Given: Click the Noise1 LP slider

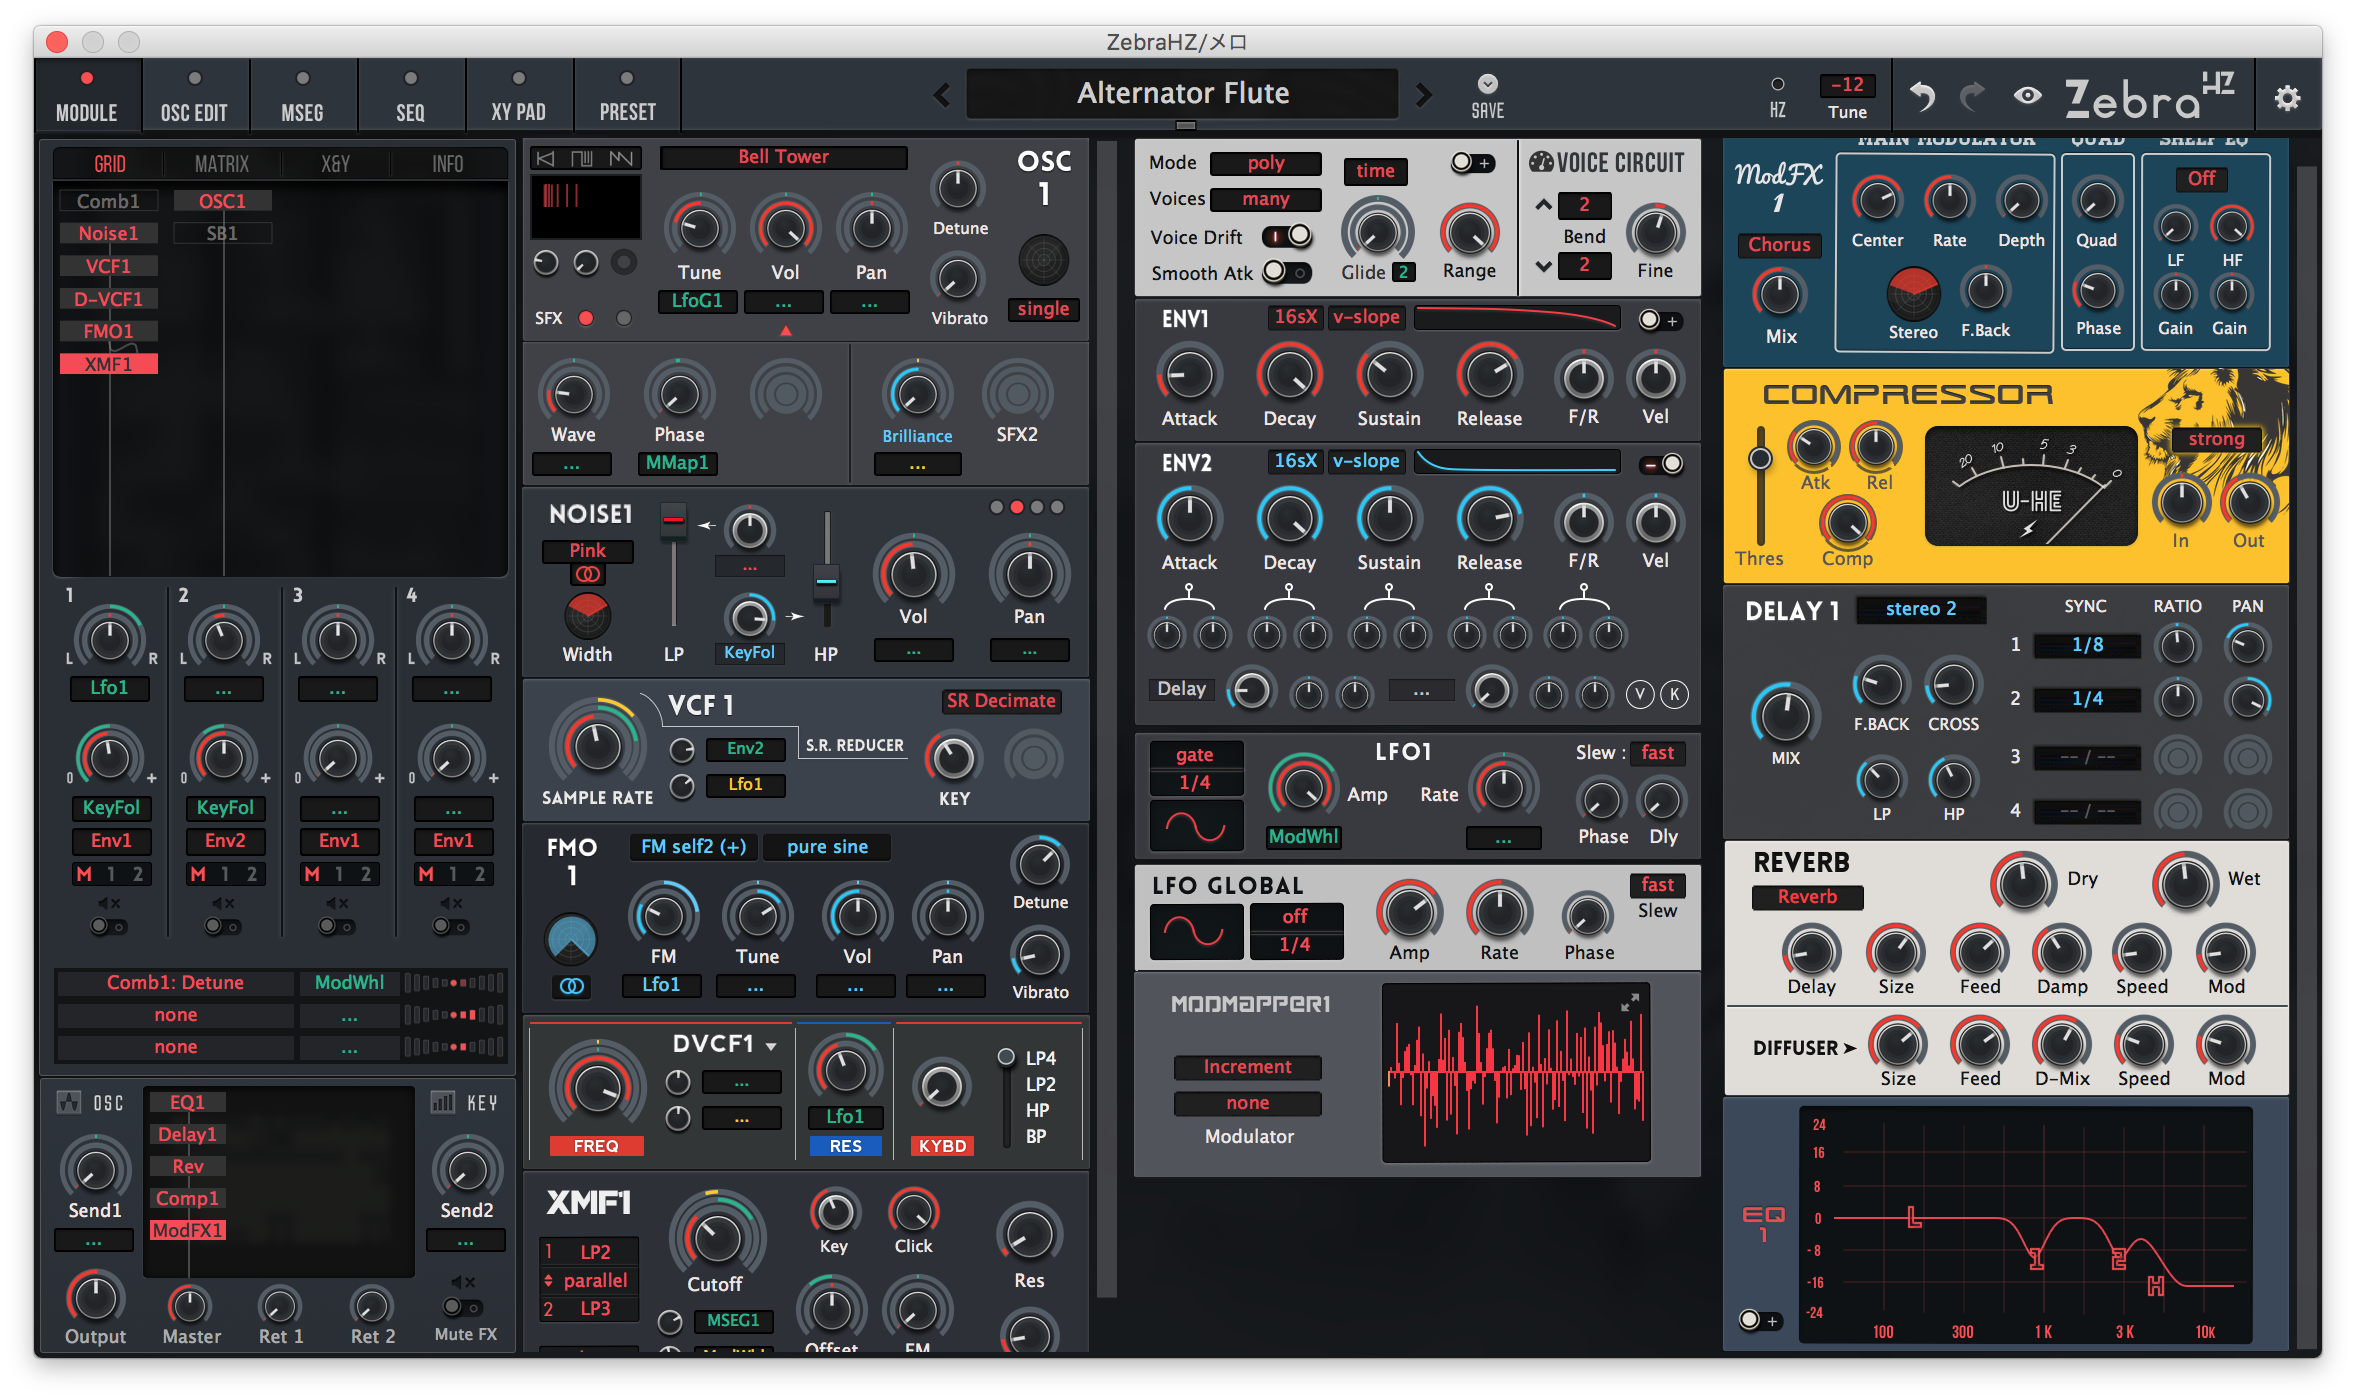Looking at the screenshot, I should [674, 565].
